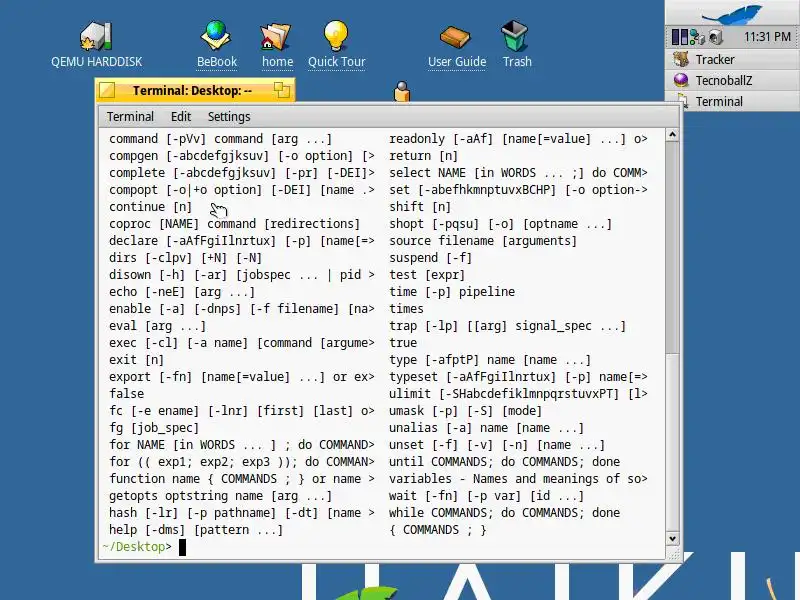Click the 'wait [-fn] [-p var] [id ...]' line
Screen dimensions: 800x600
tap(486, 496)
